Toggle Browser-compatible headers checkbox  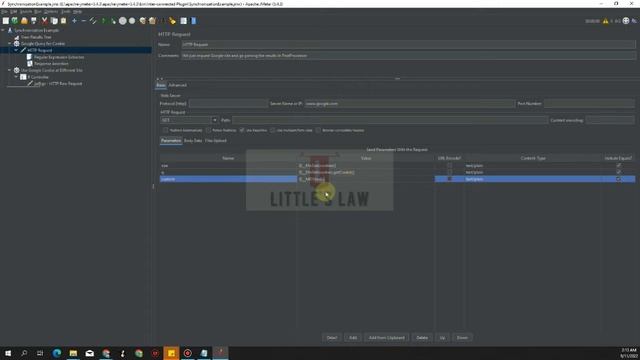click(318, 130)
